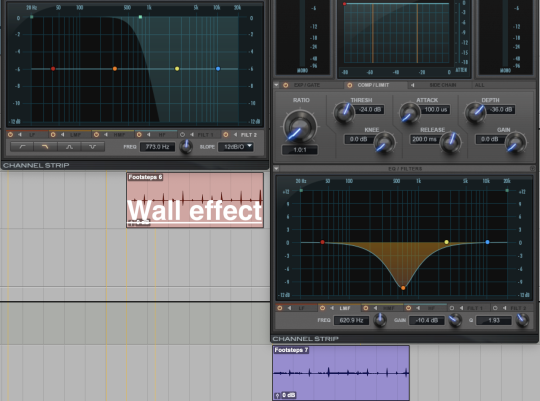Toggle Comp/Limit power button
540x401 pixels.
[350, 85]
